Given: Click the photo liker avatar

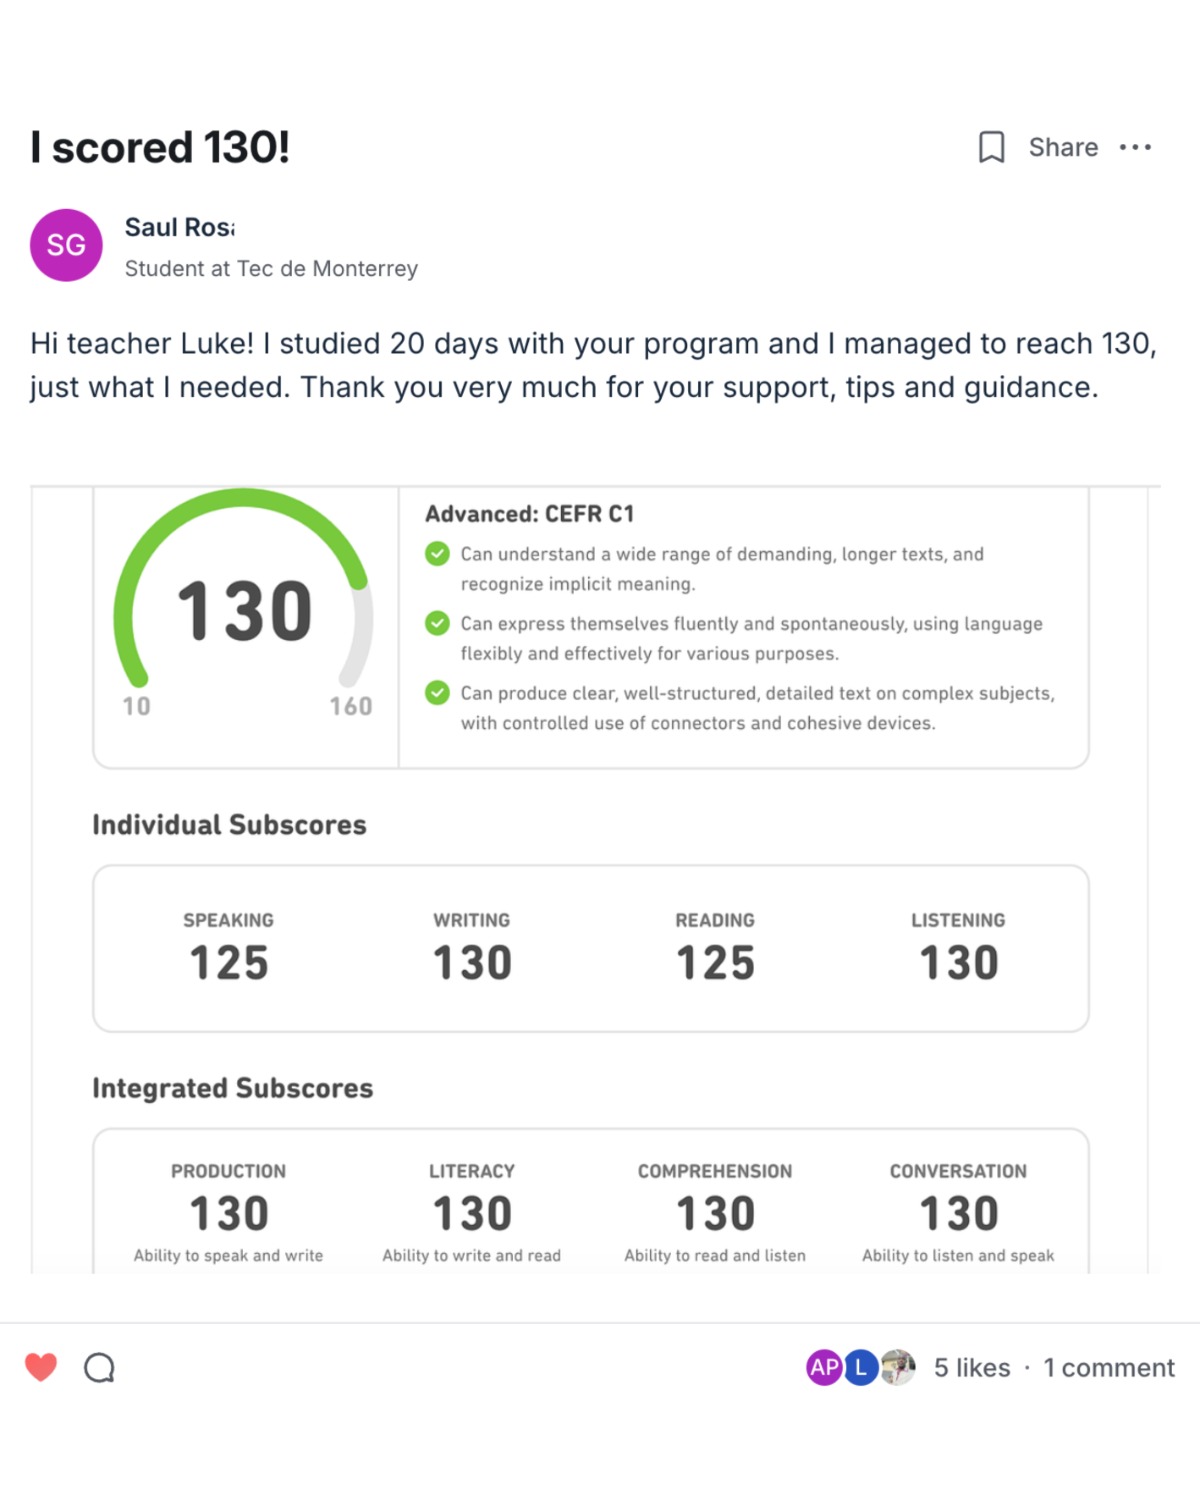Looking at the screenshot, I should pyautogui.click(x=899, y=1367).
